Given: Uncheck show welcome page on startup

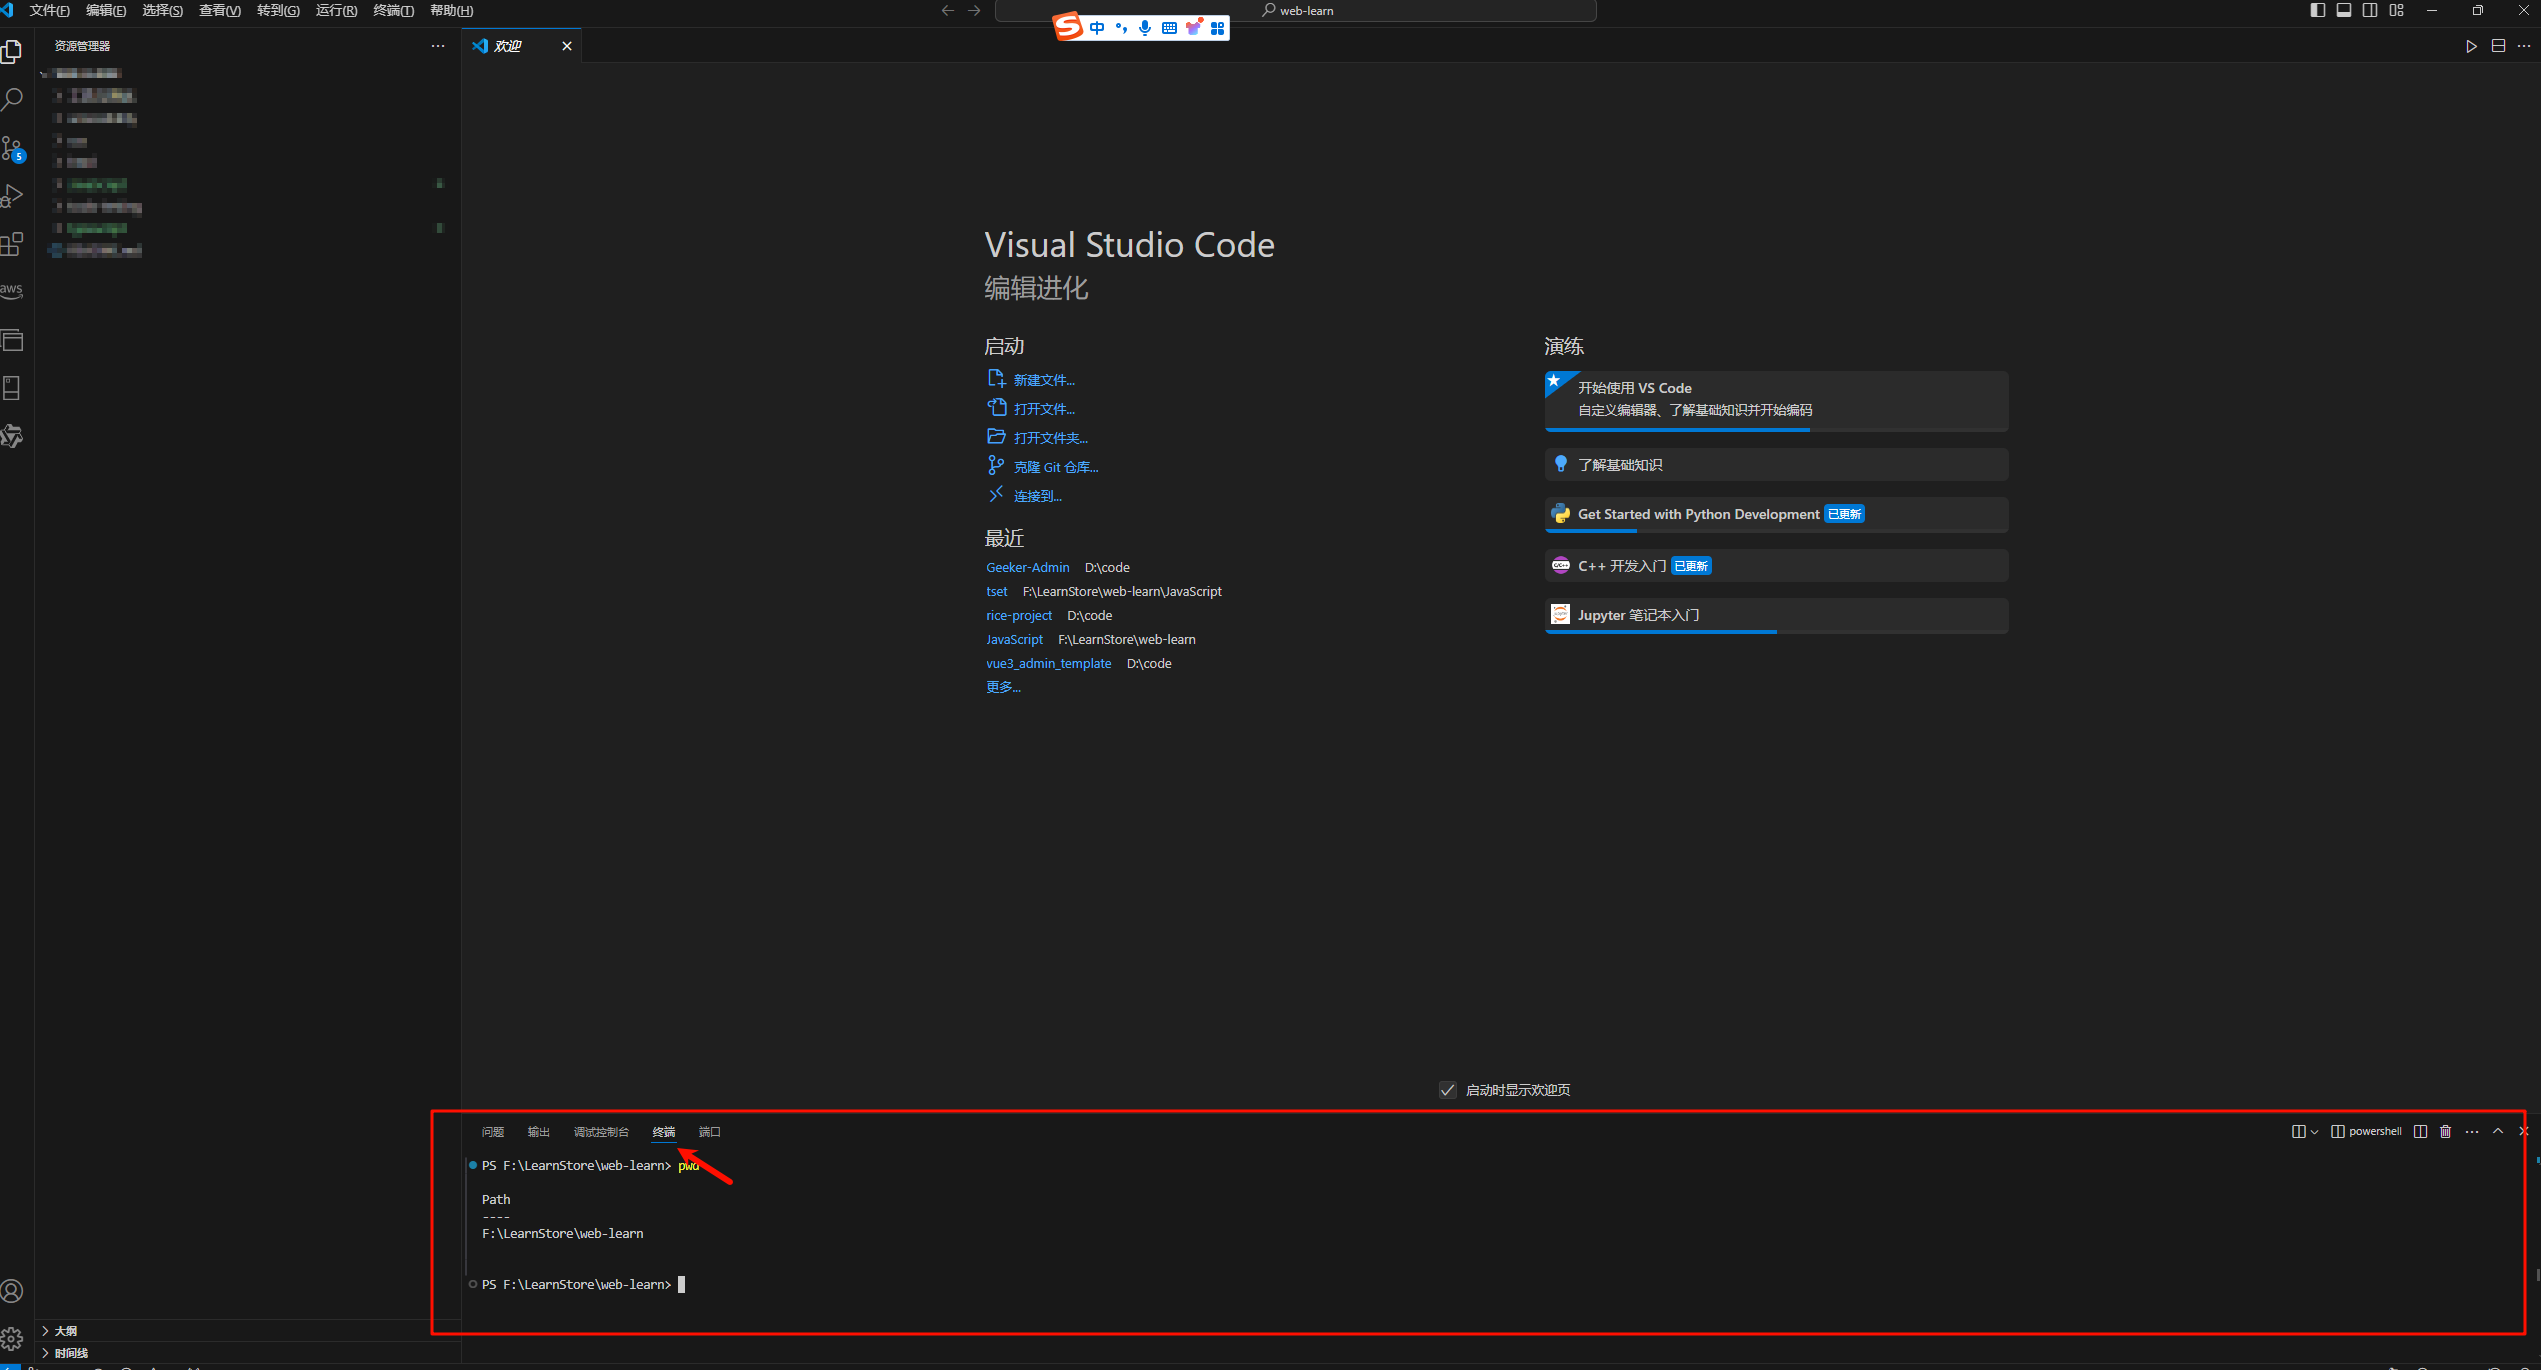Looking at the screenshot, I should (1447, 1089).
